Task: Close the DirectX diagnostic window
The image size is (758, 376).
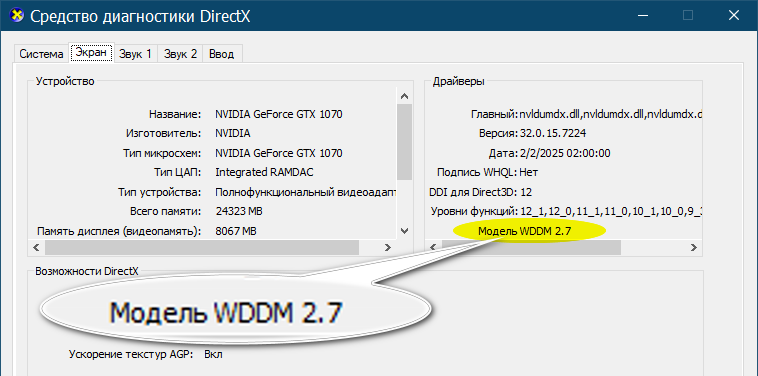Action: pyautogui.click(x=733, y=15)
